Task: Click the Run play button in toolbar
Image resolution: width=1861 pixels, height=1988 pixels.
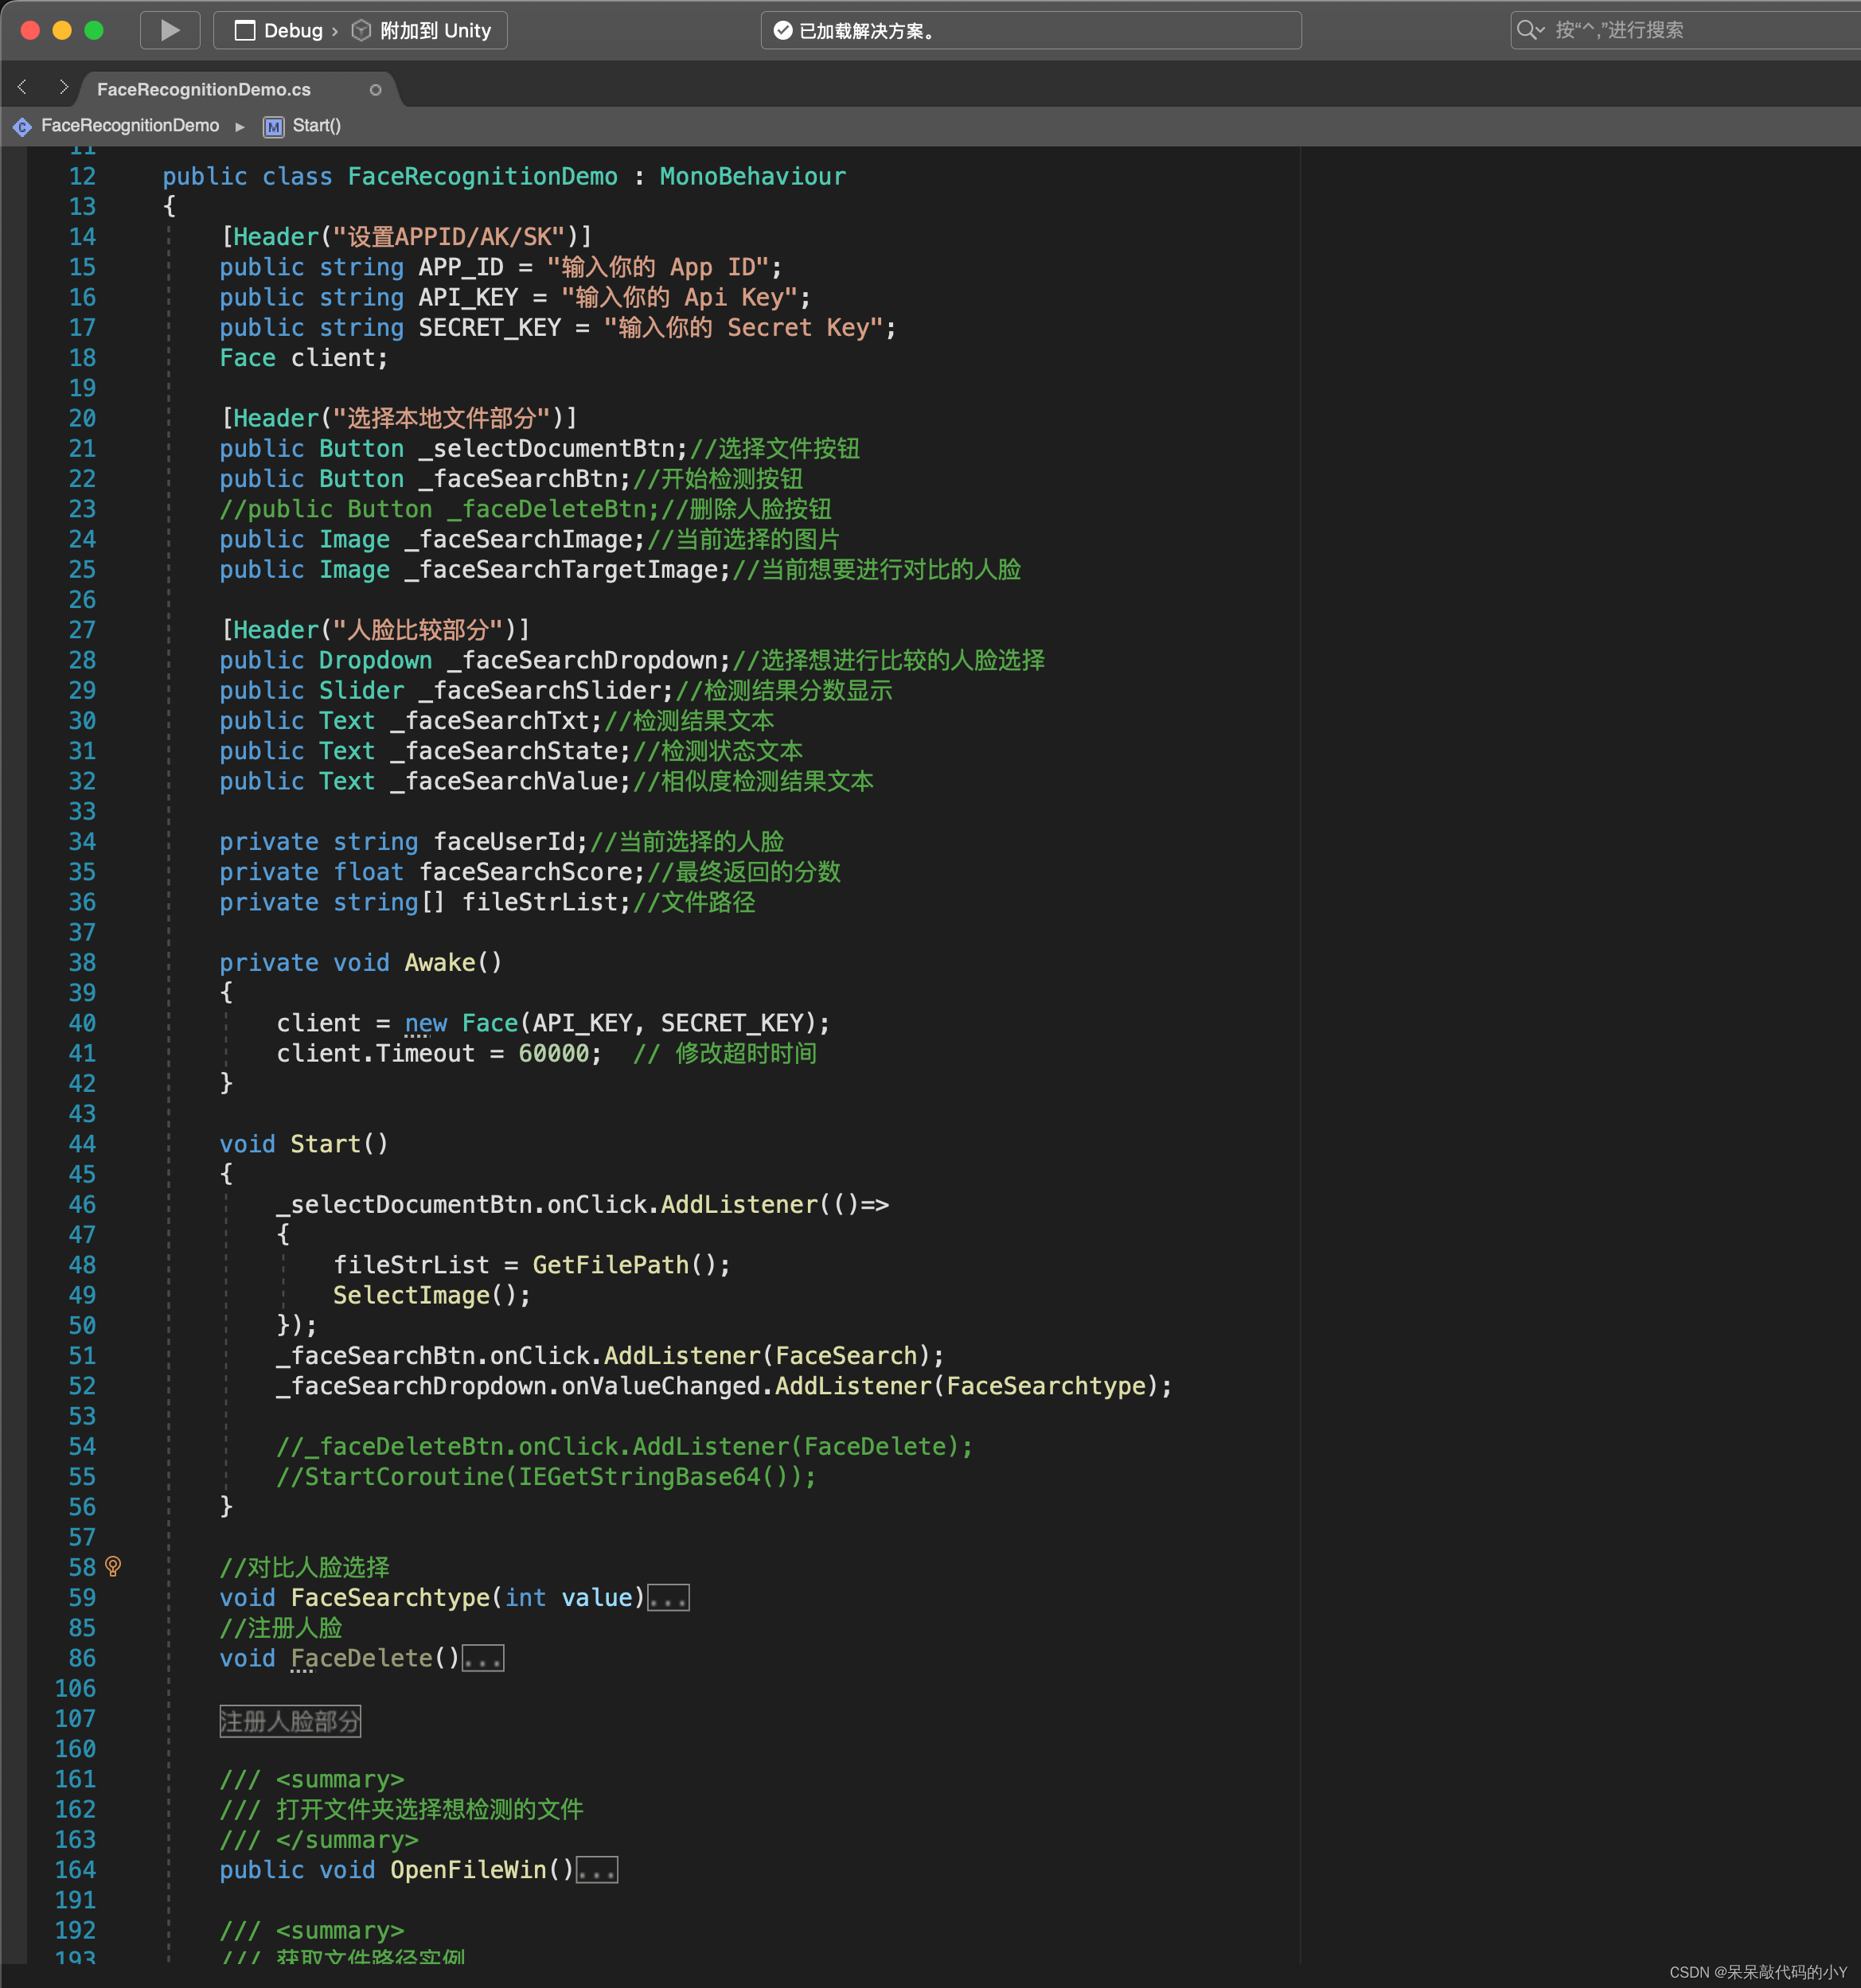Action: 169,30
